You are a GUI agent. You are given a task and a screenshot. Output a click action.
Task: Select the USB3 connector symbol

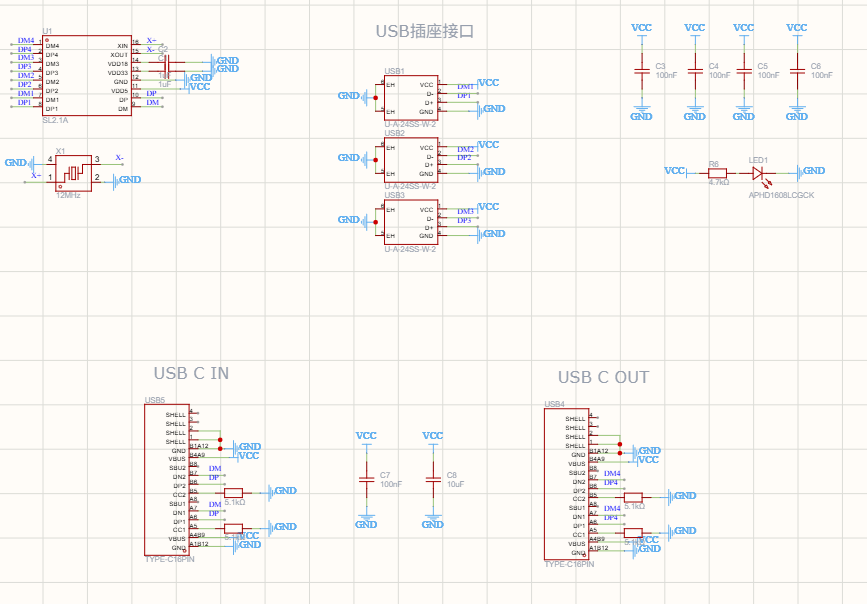(411, 222)
